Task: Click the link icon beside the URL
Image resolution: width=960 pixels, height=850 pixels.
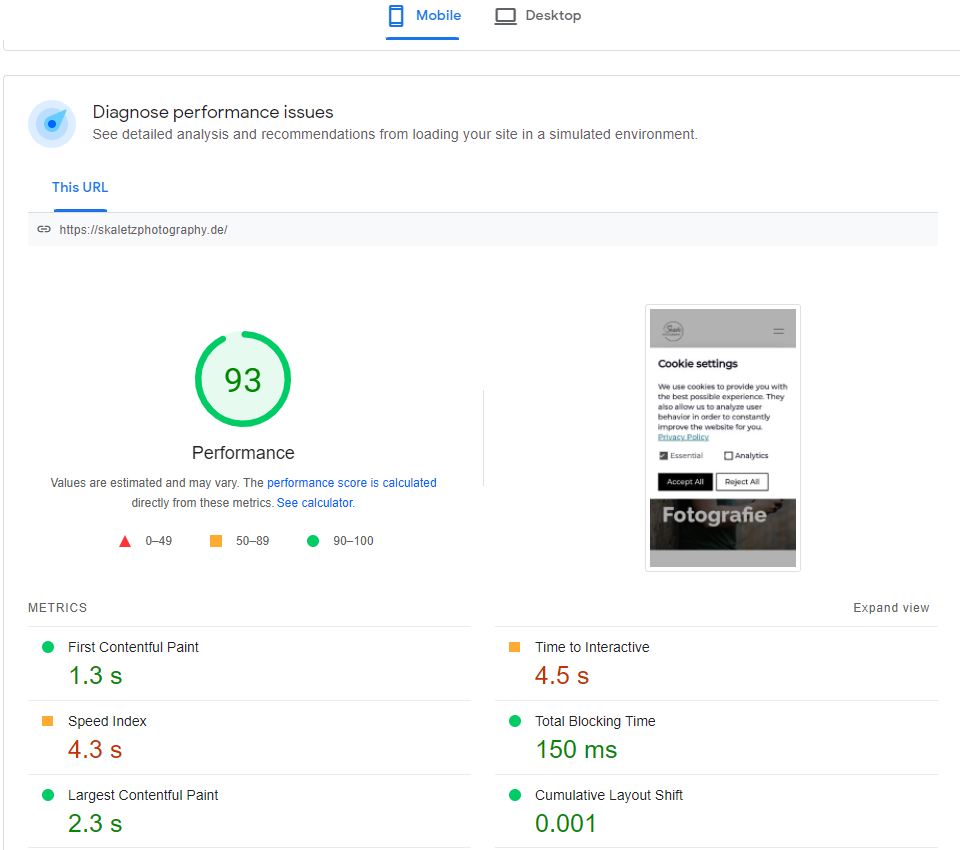Action: (44, 229)
